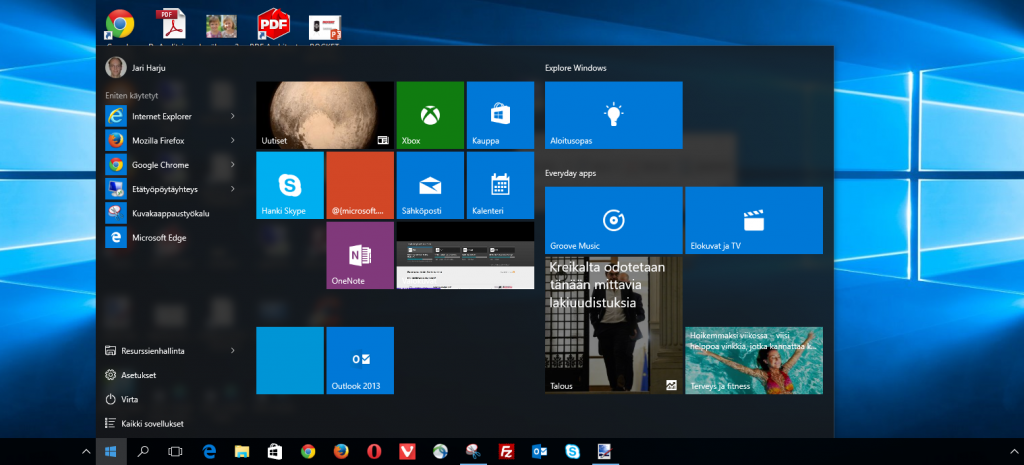
Task: Click the orange @{microsoft... tile
Action: (360, 185)
